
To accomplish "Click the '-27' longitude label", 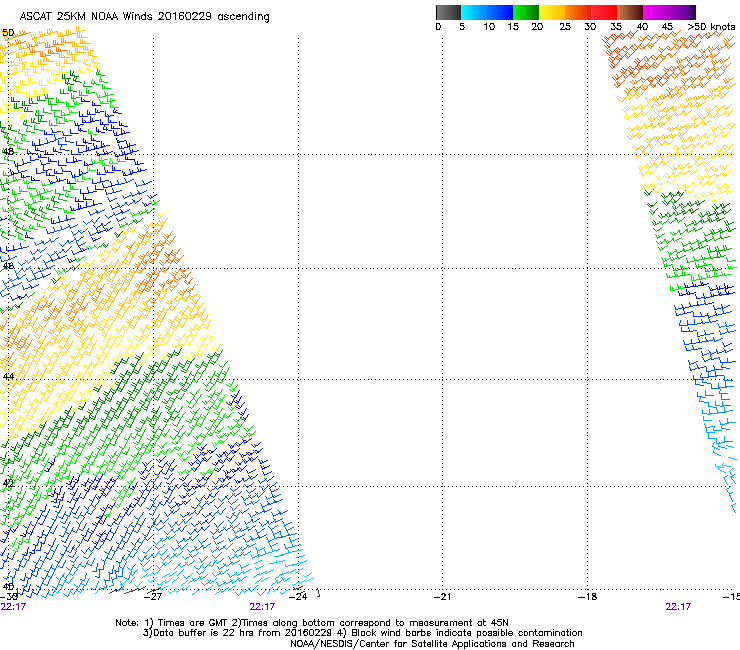I will (x=152, y=597).
